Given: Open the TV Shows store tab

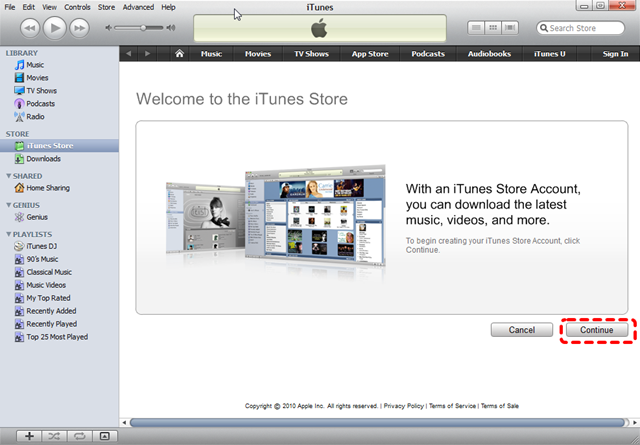Looking at the screenshot, I should click(x=311, y=53).
